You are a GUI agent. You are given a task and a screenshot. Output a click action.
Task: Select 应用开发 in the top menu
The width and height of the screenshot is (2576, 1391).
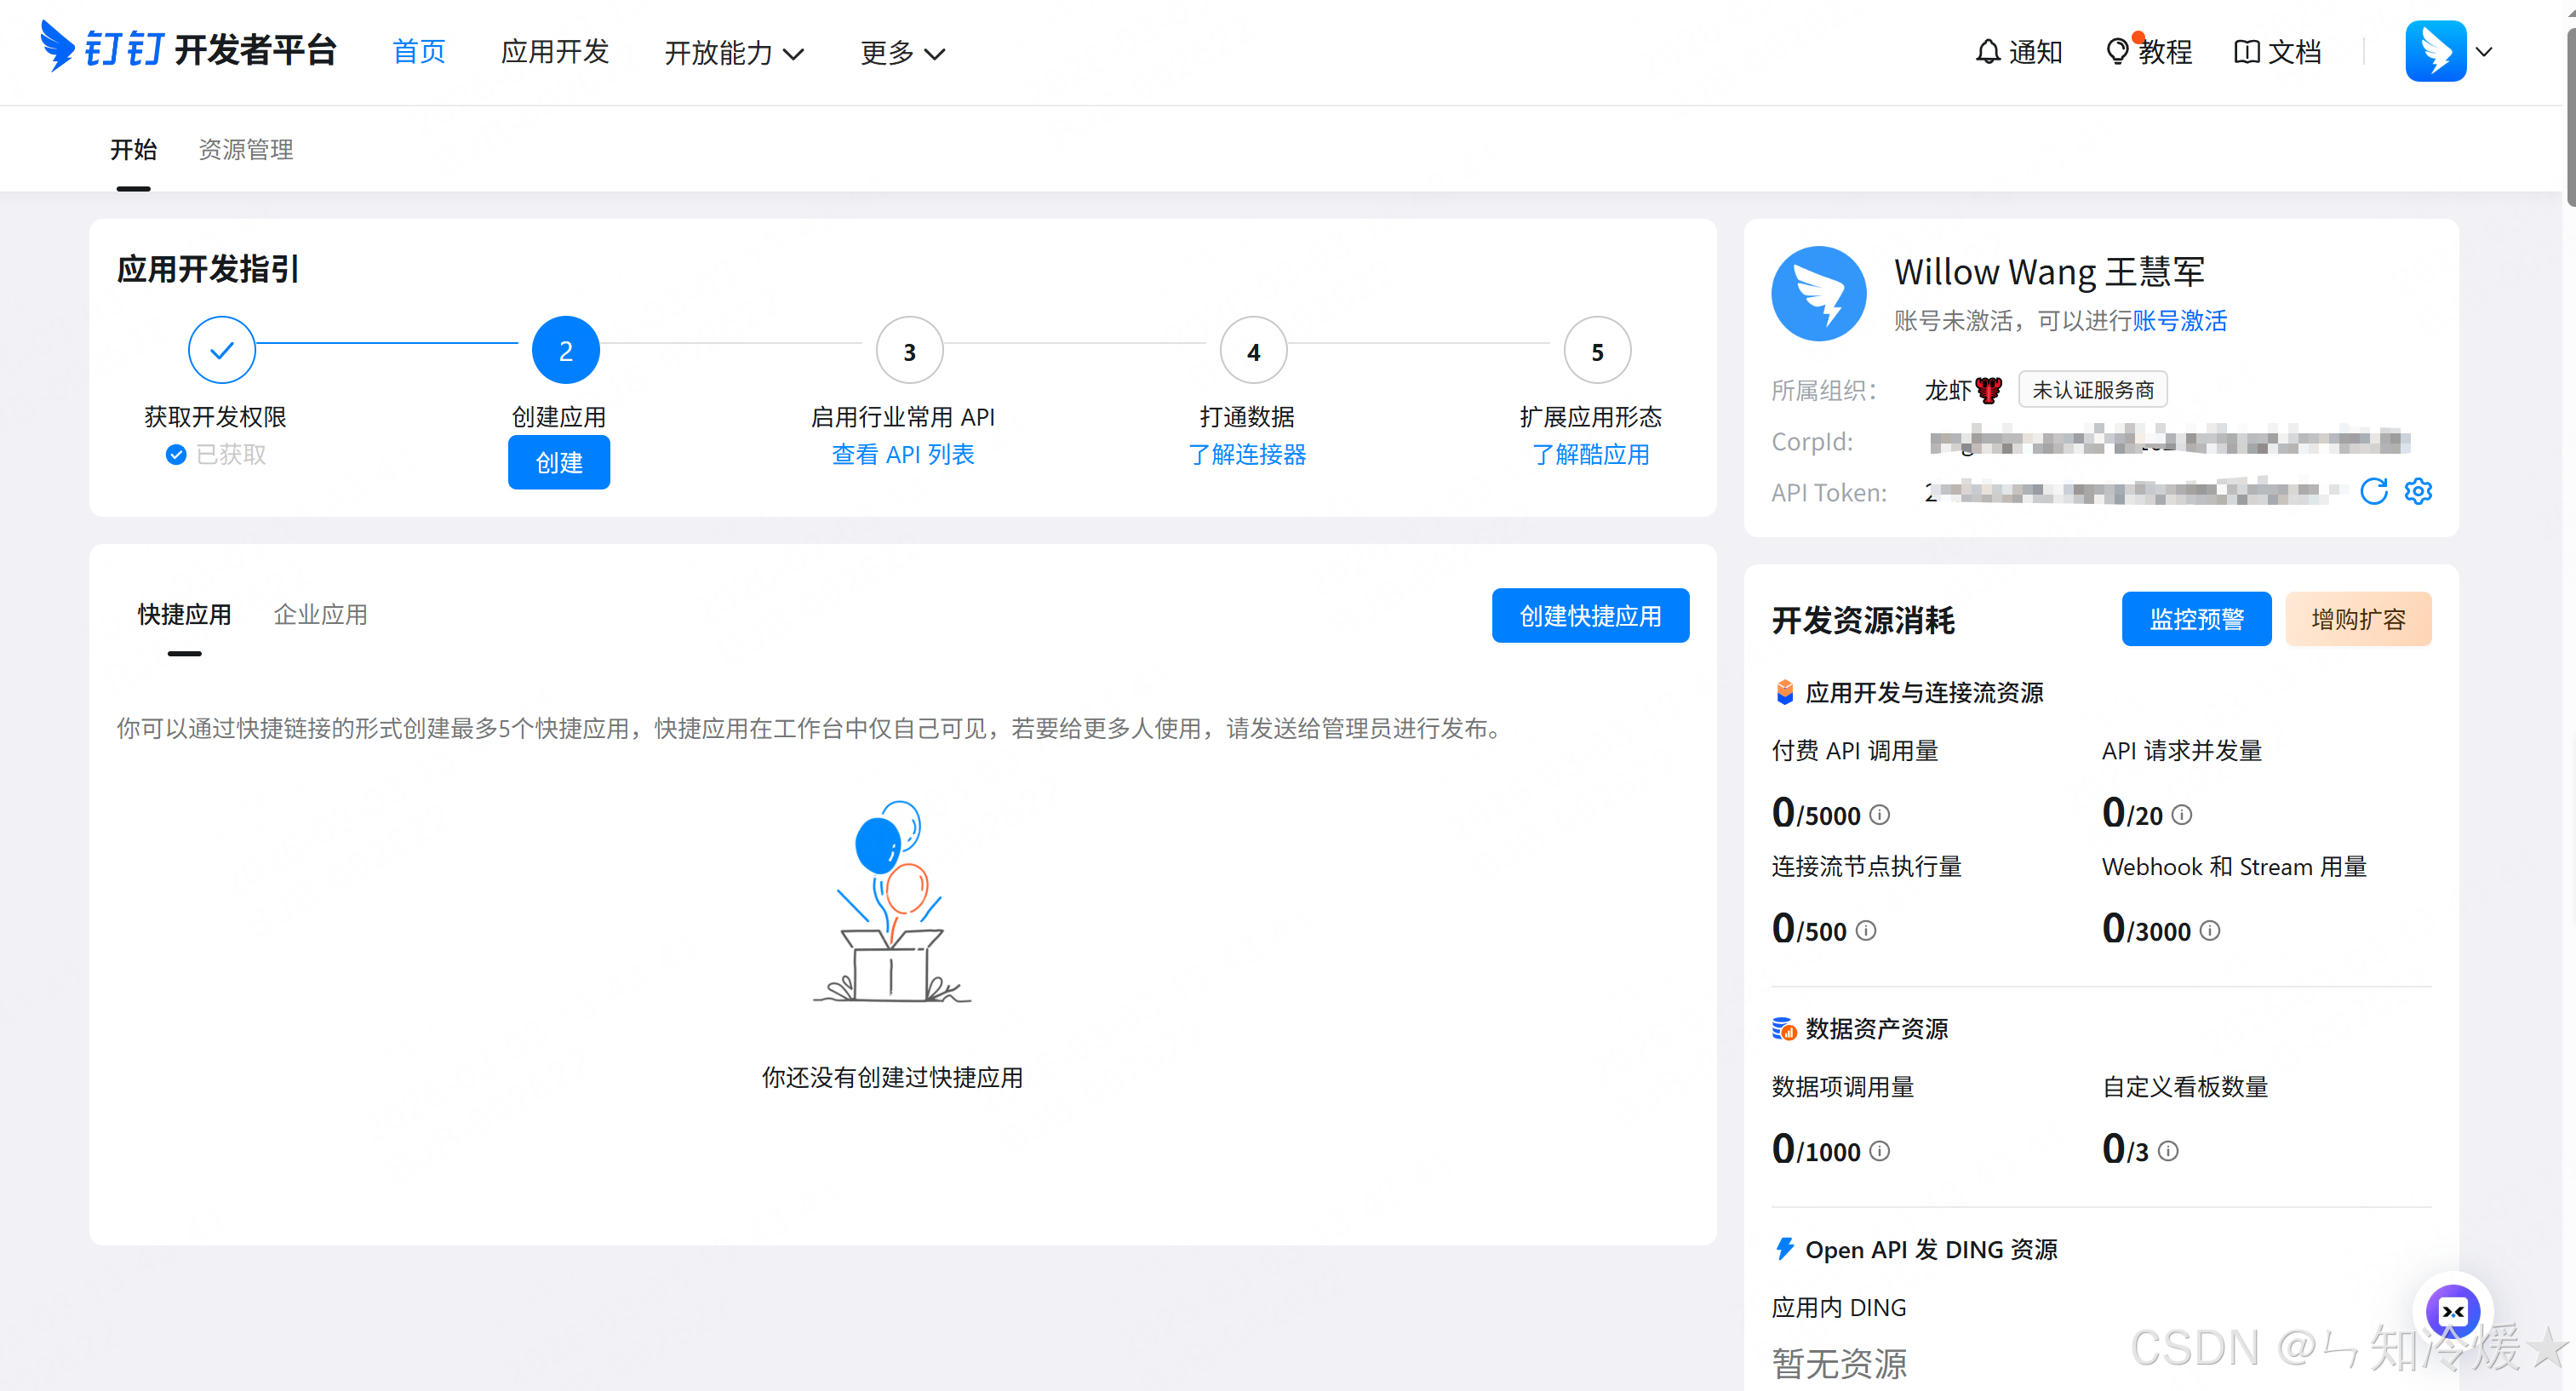555,53
